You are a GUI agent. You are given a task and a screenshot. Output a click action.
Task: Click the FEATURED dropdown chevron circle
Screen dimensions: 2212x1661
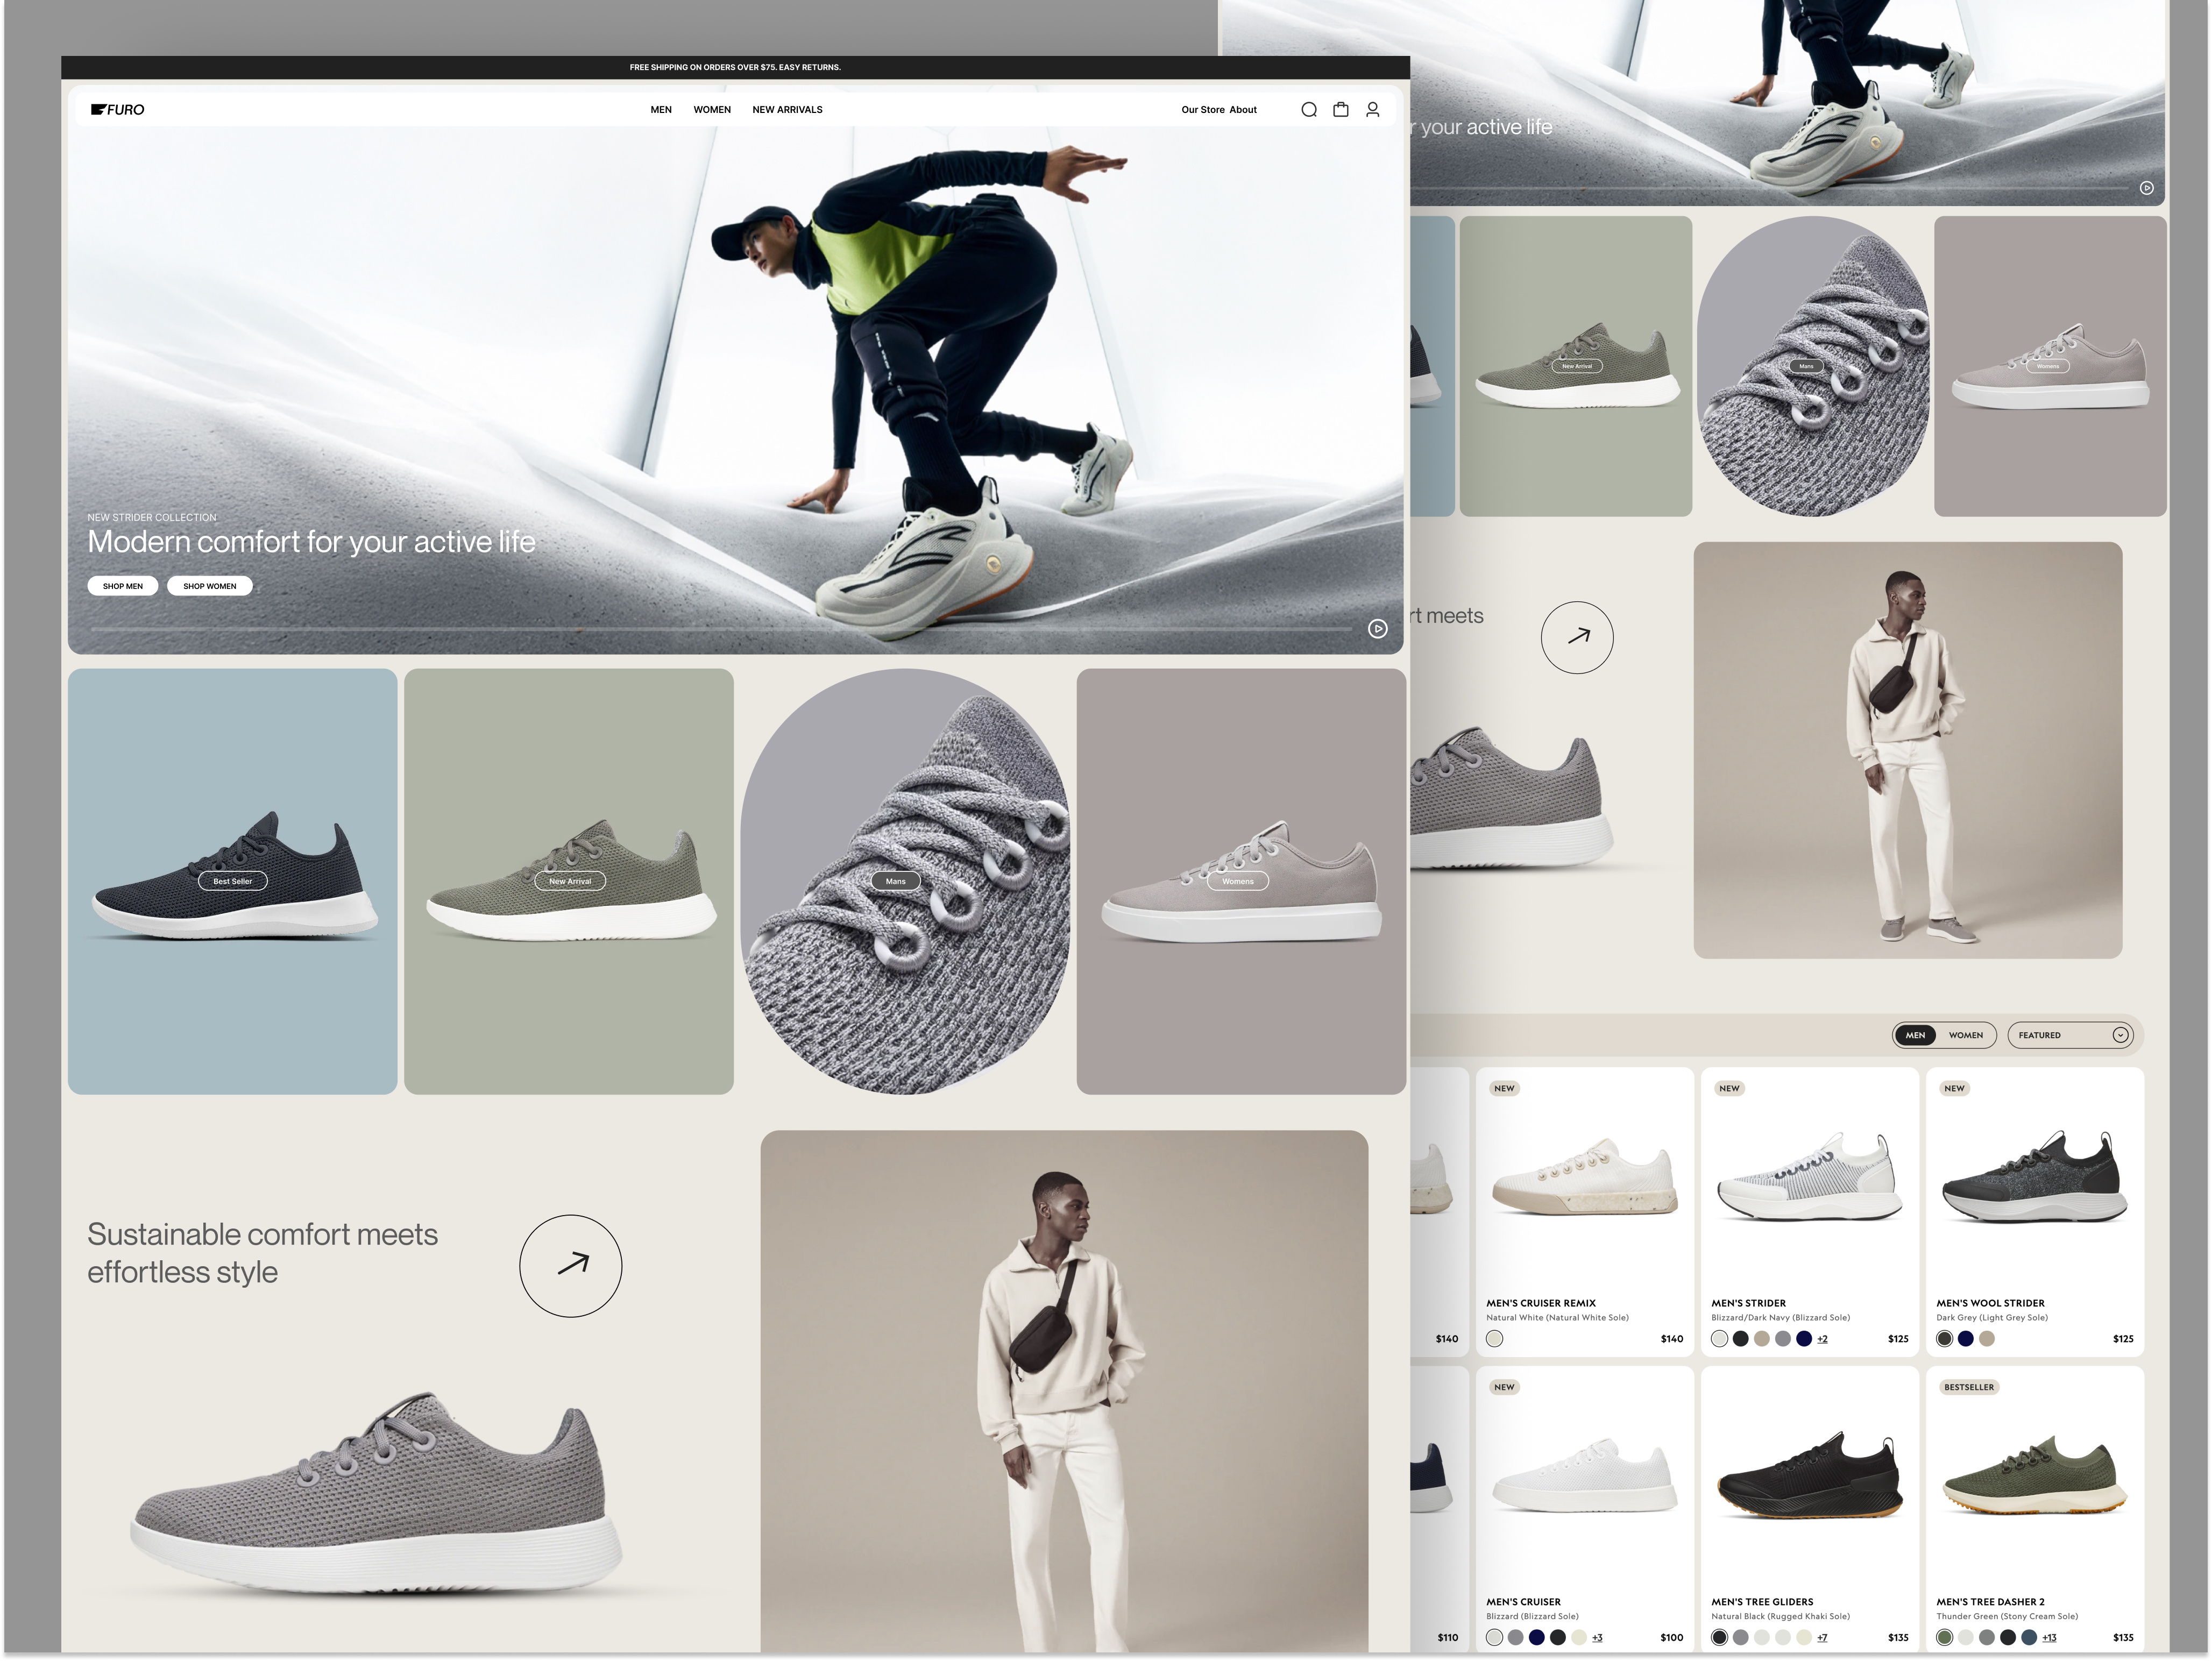tap(2120, 1035)
